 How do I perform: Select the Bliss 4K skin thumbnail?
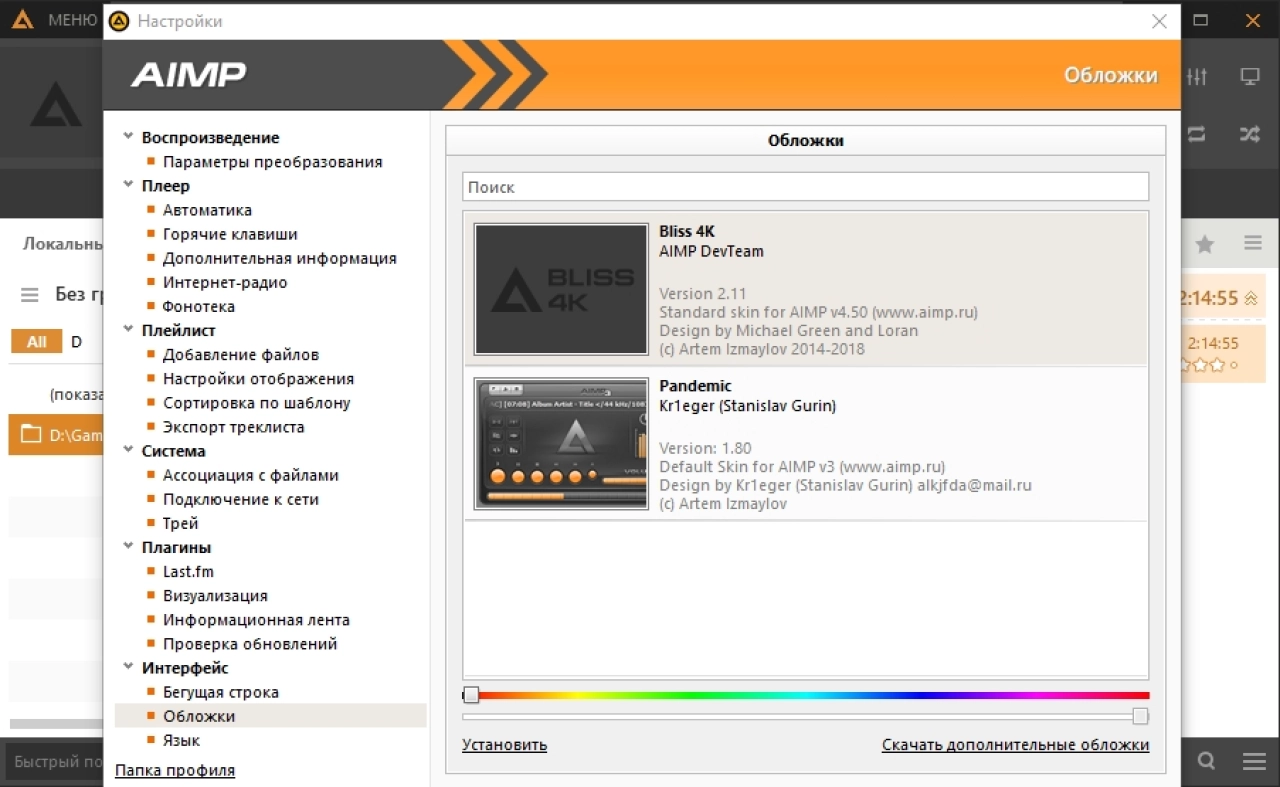point(561,289)
